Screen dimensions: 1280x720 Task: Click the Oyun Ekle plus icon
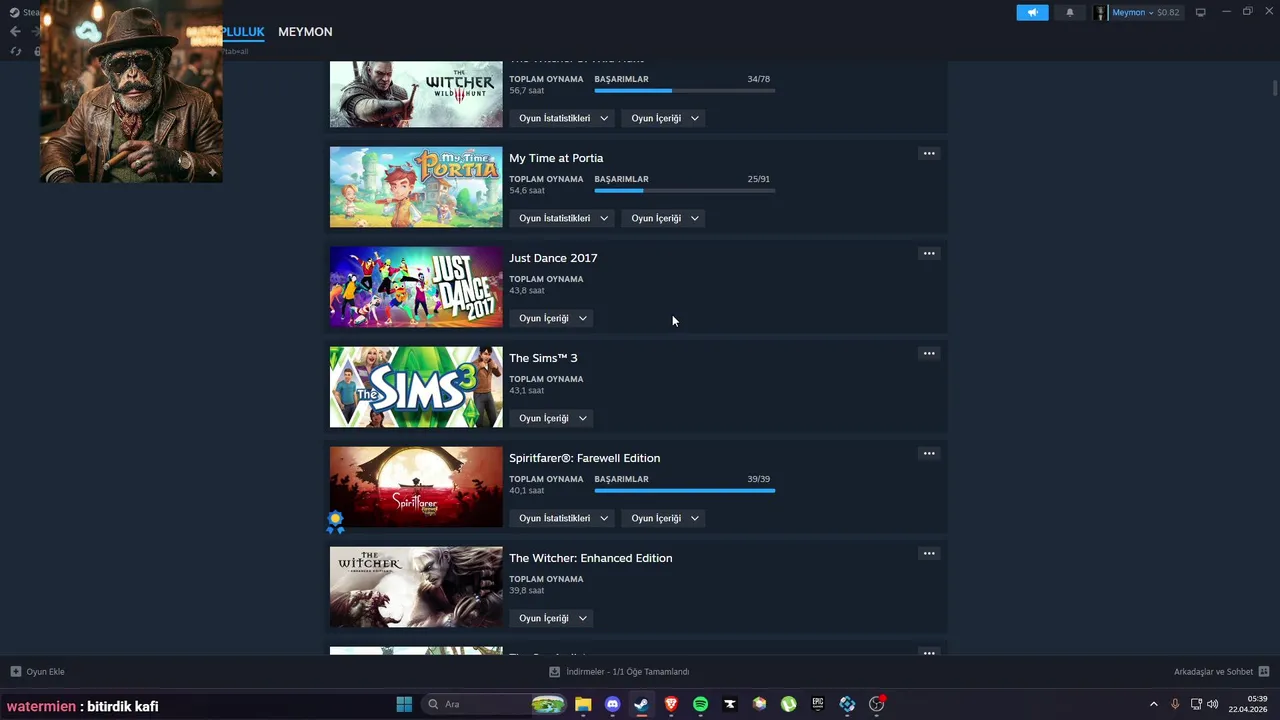(x=15, y=672)
